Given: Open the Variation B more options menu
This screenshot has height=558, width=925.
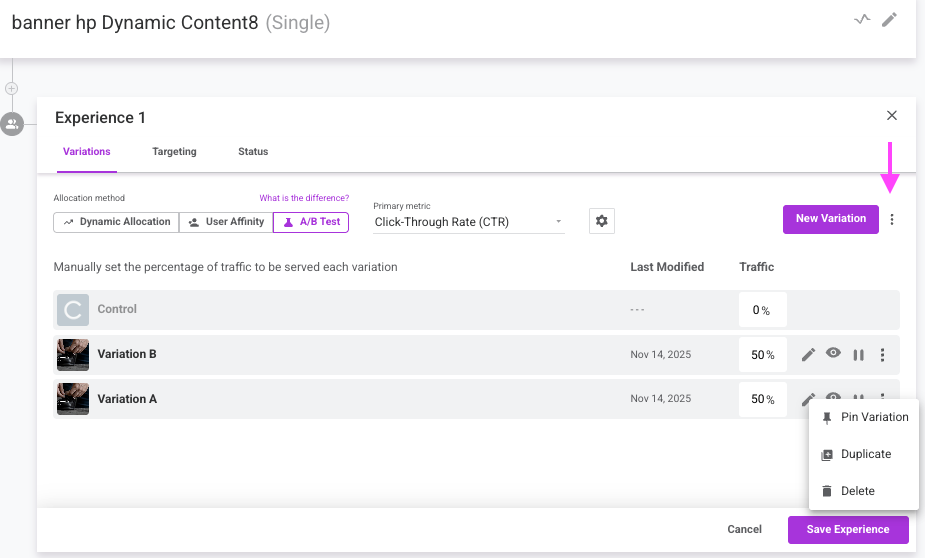Looking at the screenshot, I should tap(883, 355).
